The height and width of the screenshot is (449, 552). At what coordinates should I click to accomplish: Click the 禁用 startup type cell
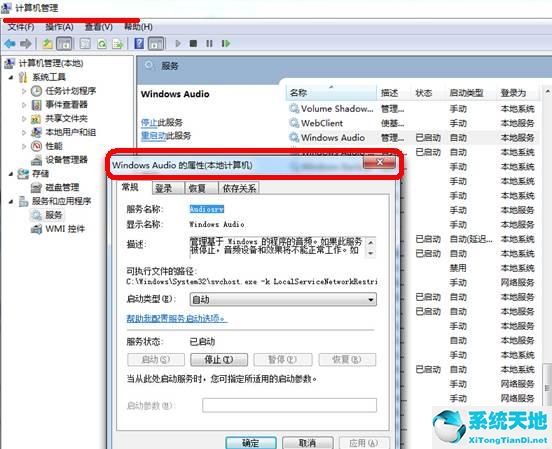point(458,268)
